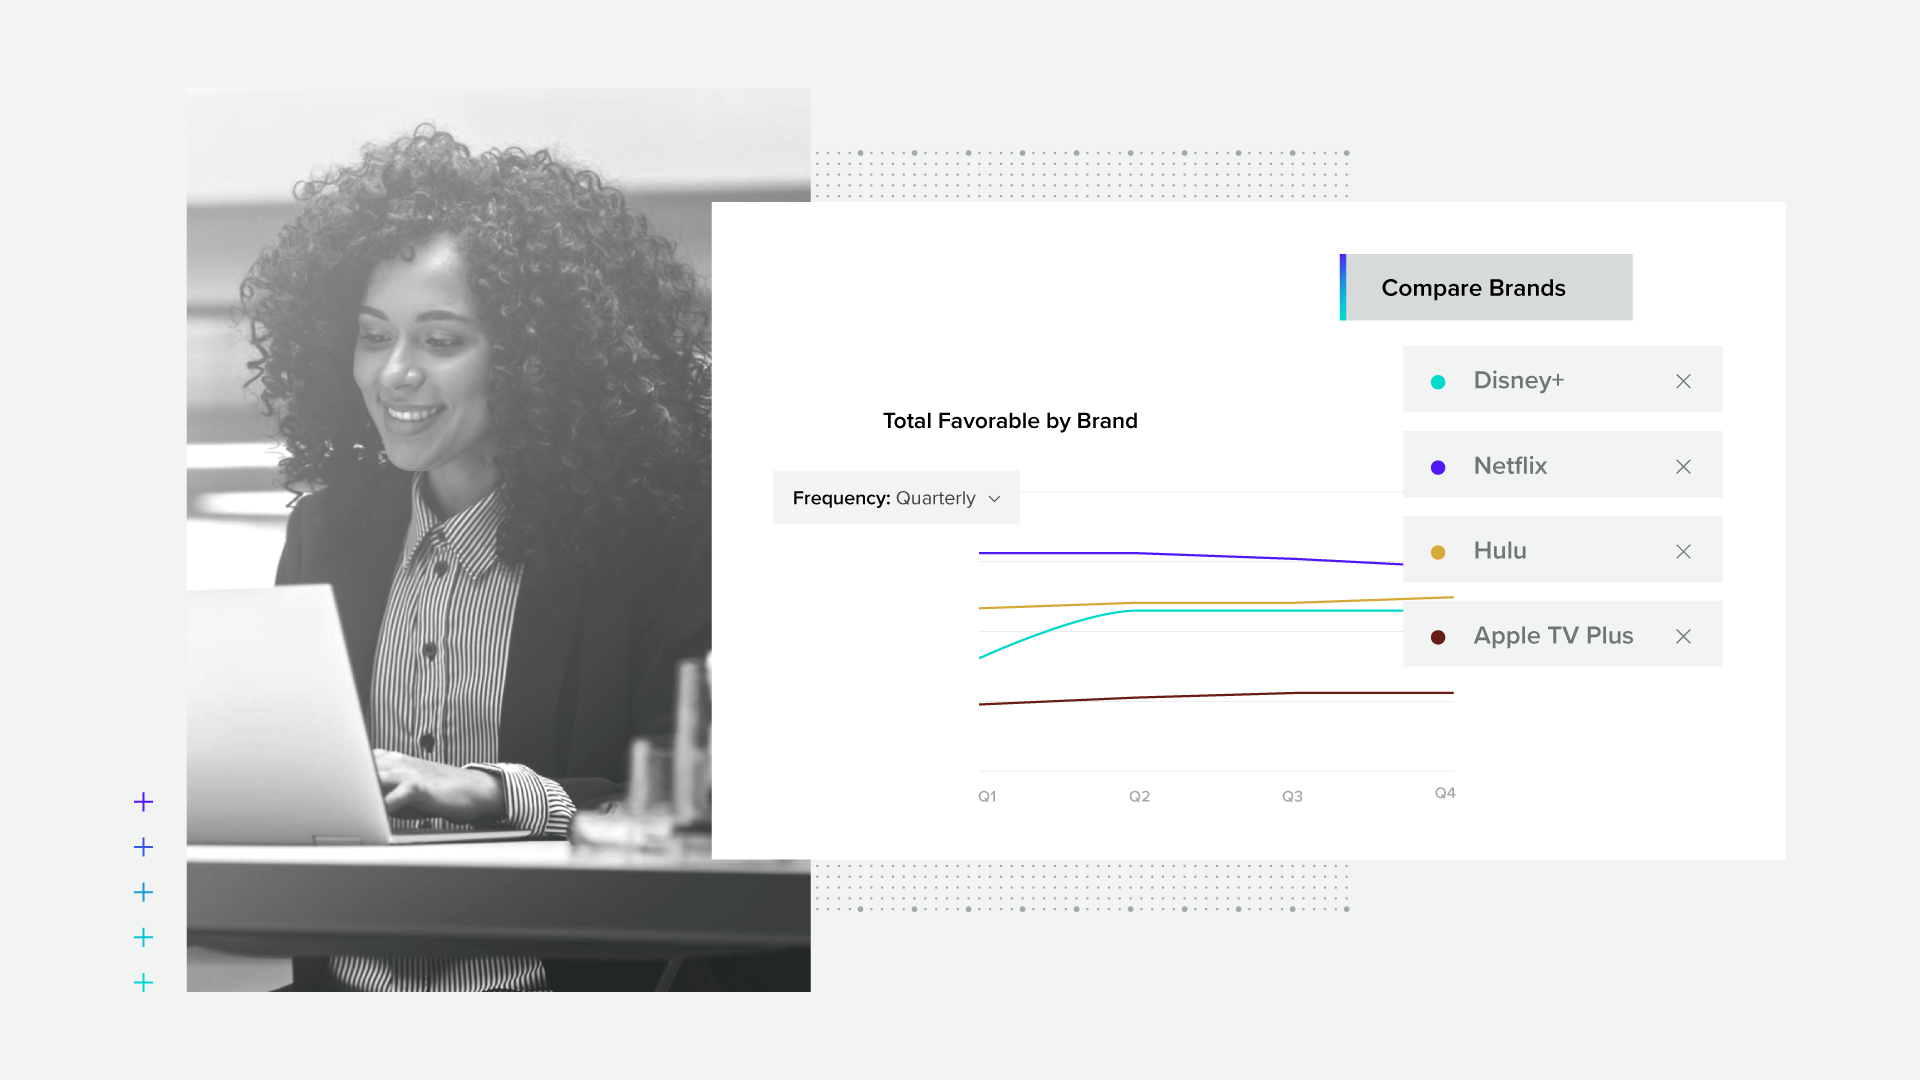Click Hulu trend line on chart
The height and width of the screenshot is (1080, 1920).
[x=1213, y=601]
